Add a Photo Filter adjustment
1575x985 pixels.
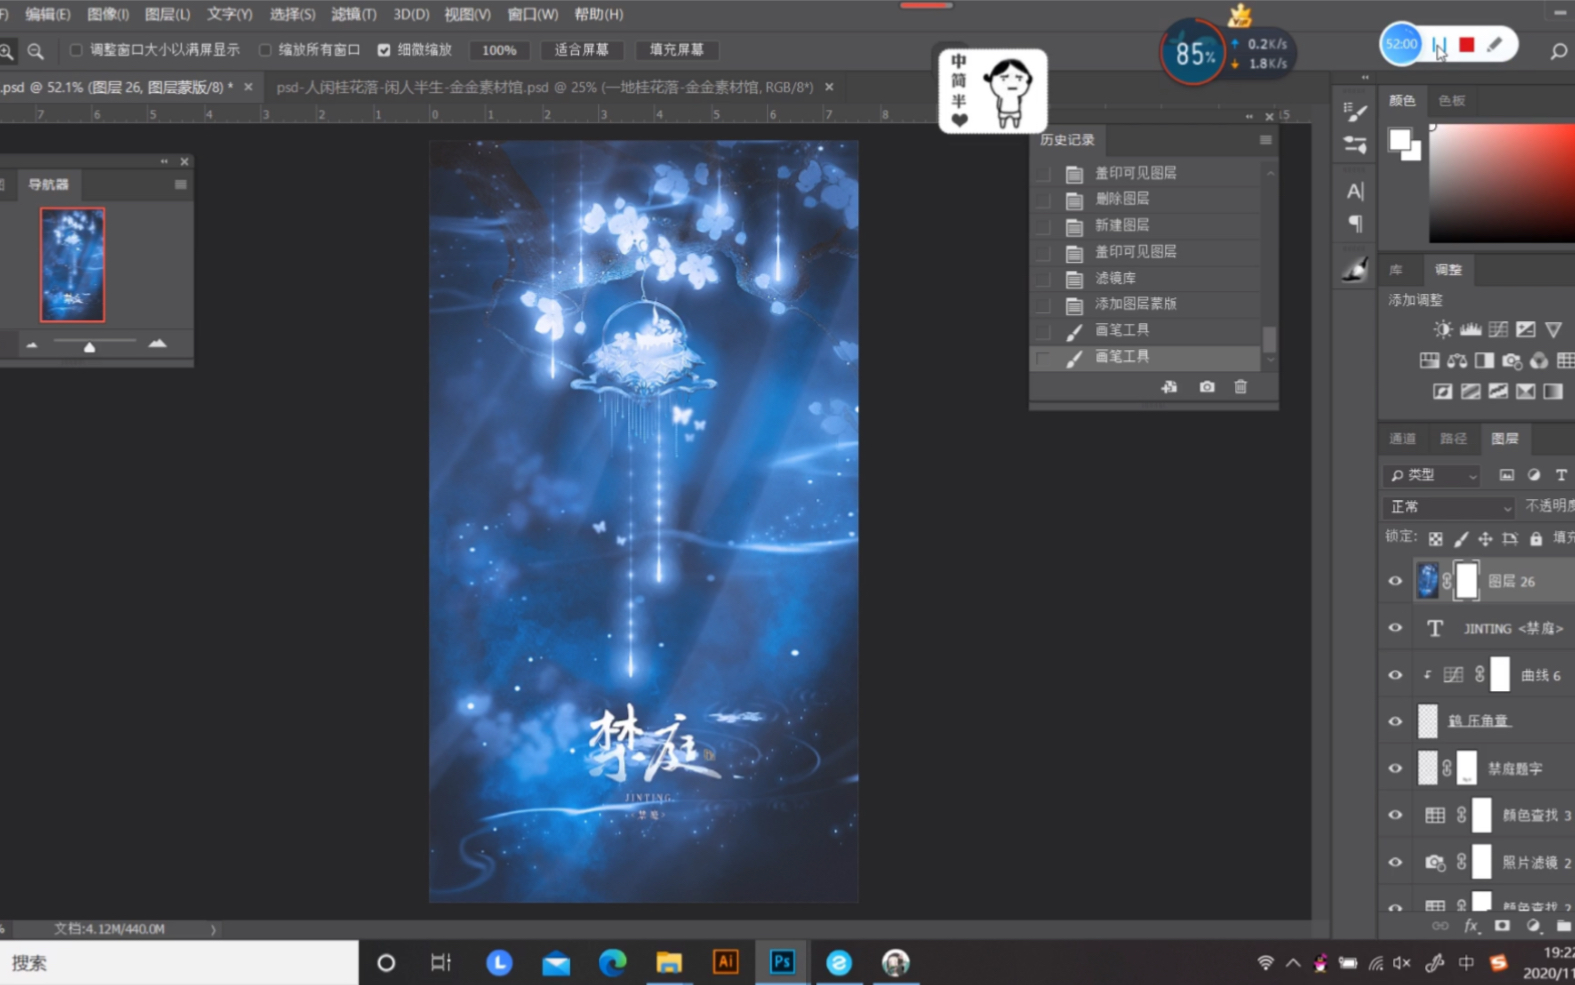pos(1511,360)
